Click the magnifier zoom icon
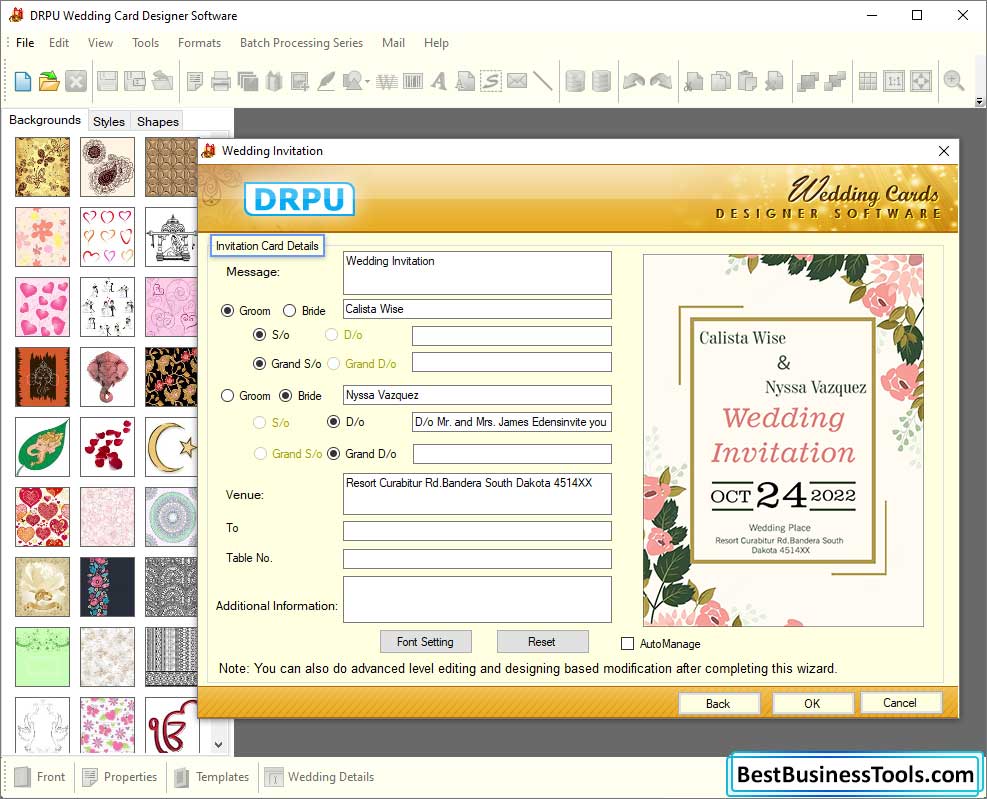Image resolution: width=987 pixels, height=799 pixels. tap(954, 81)
